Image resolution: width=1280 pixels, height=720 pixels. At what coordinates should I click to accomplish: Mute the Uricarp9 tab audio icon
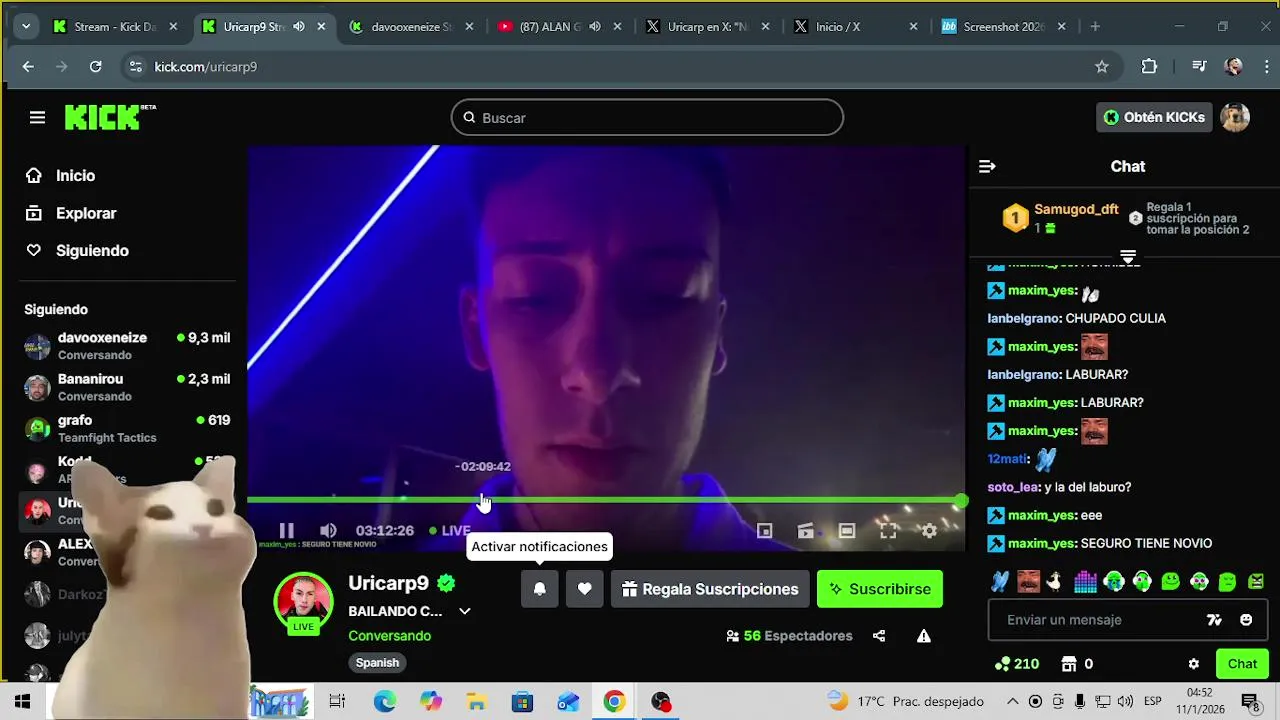point(298,27)
